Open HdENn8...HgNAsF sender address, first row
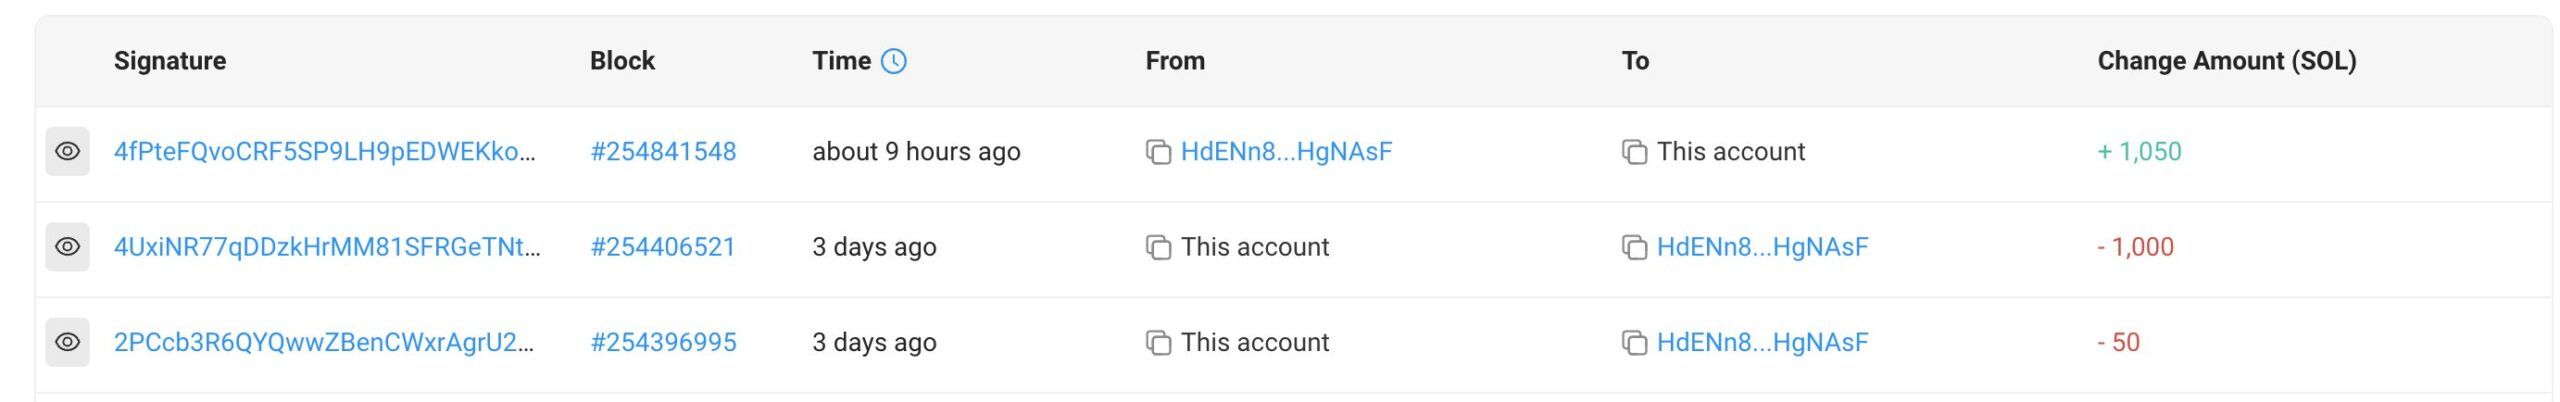 coord(1286,151)
